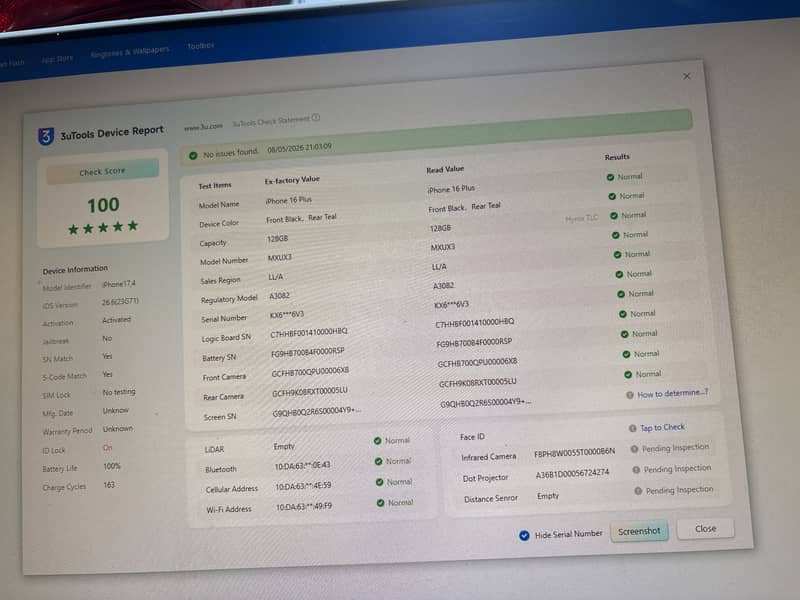Click the Normal check icon in the Sales Region row

point(617,255)
